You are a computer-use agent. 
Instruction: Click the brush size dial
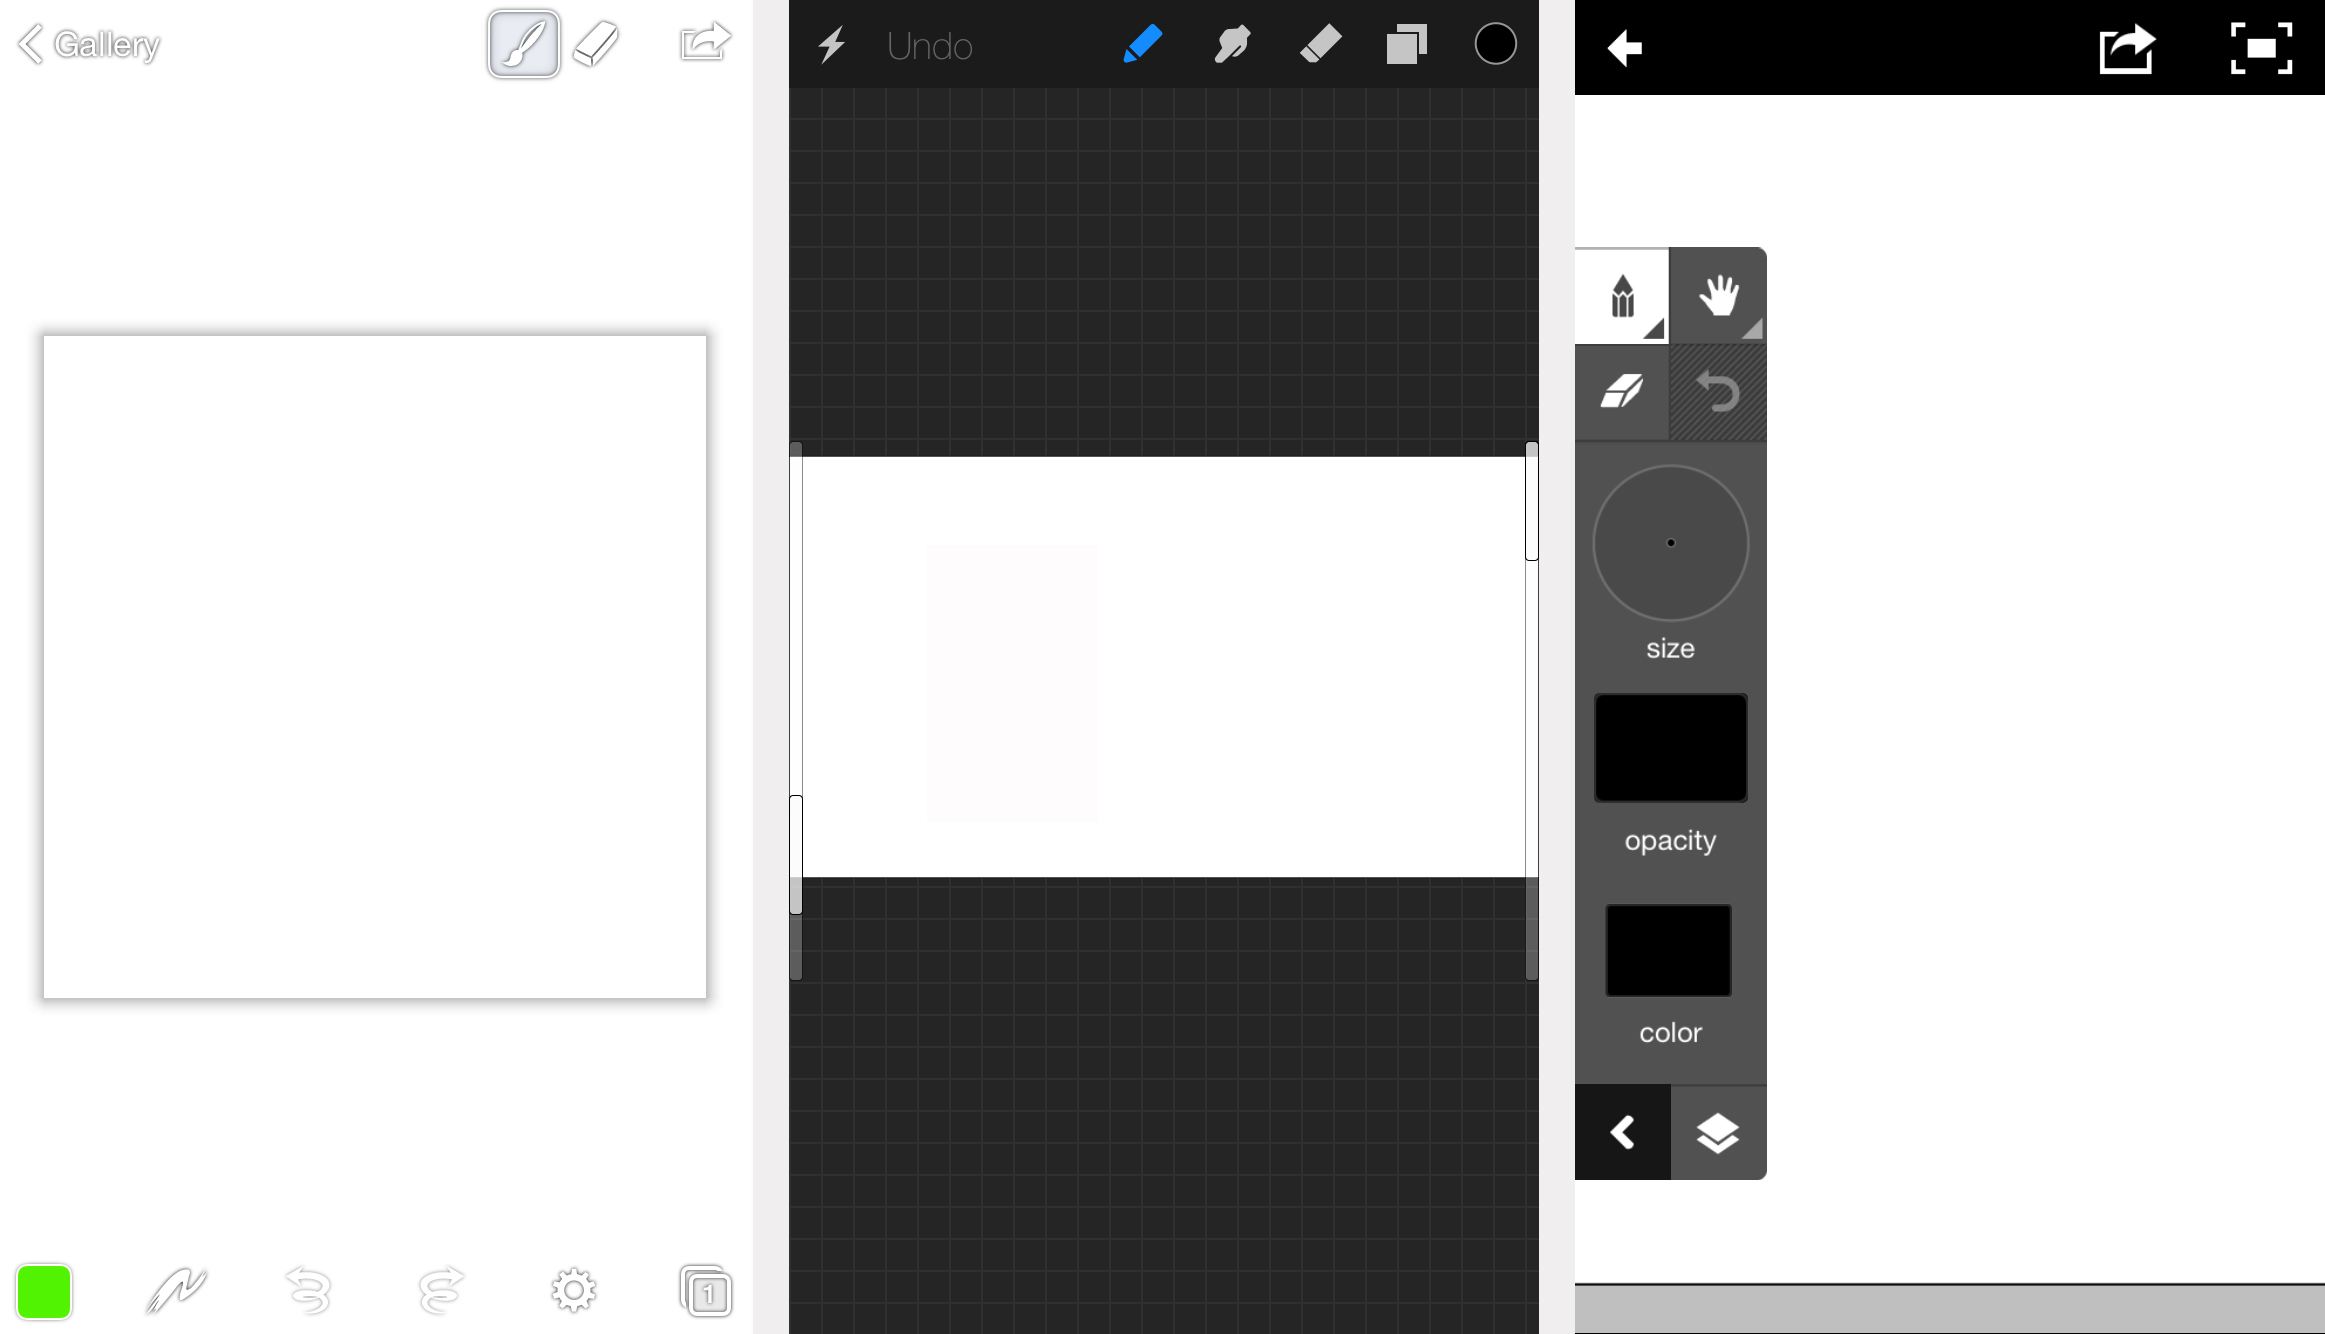click(x=1670, y=543)
